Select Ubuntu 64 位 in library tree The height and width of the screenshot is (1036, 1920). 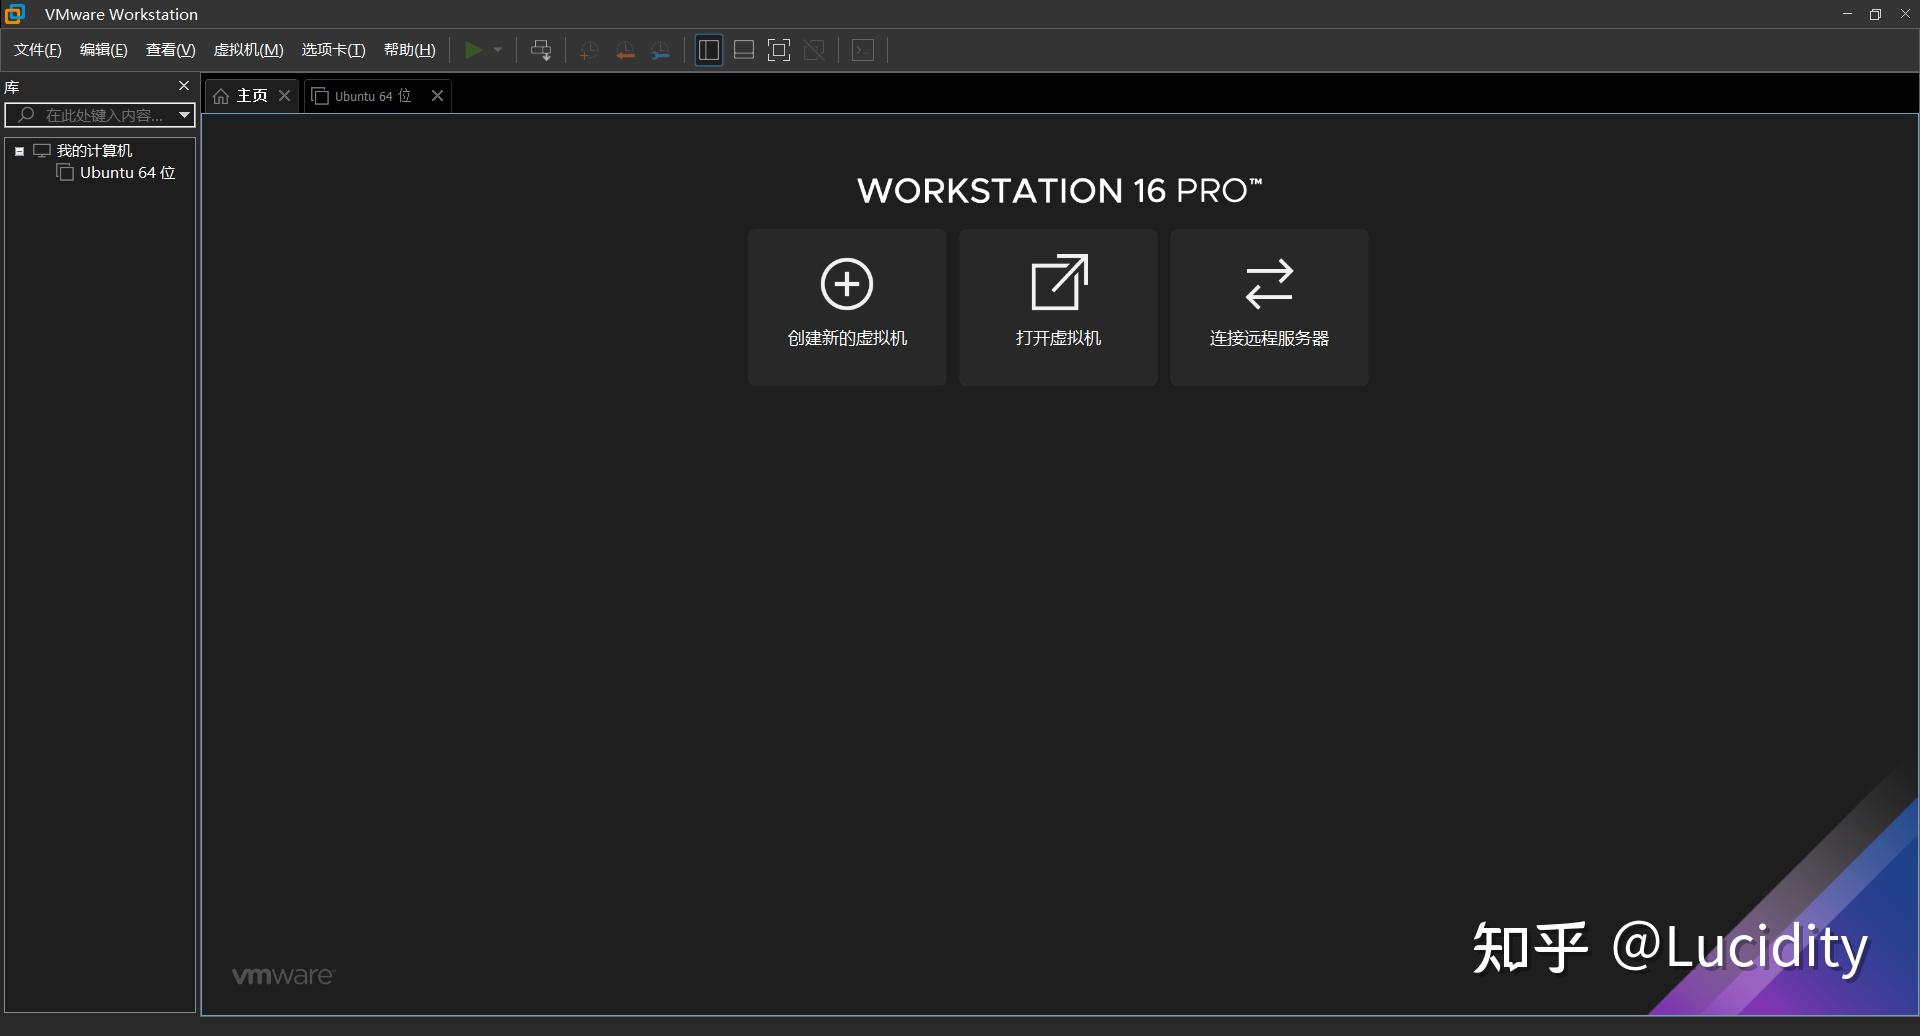(127, 173)
